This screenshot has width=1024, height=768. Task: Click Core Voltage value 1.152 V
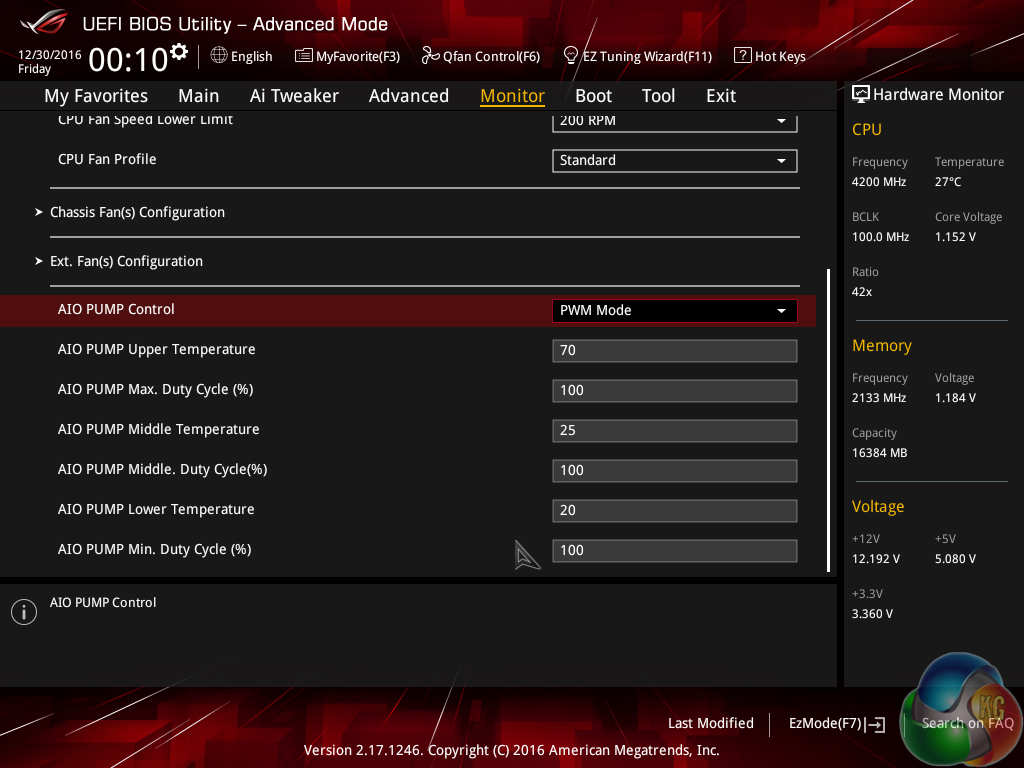click(955, 237)
